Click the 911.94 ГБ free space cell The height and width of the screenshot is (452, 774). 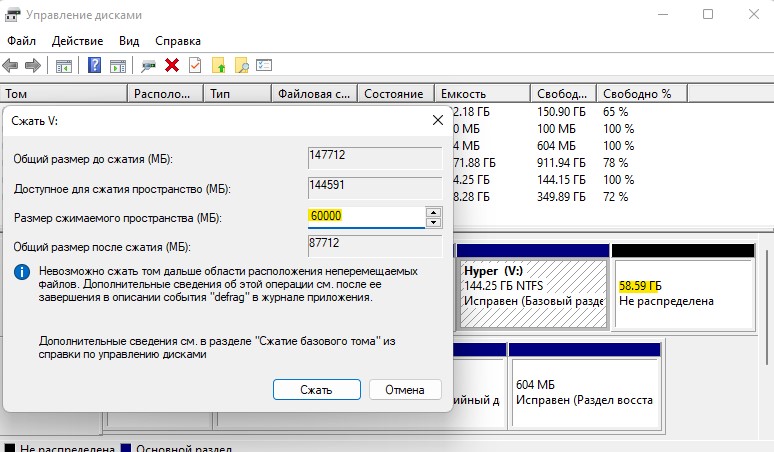tap(561, 163)
